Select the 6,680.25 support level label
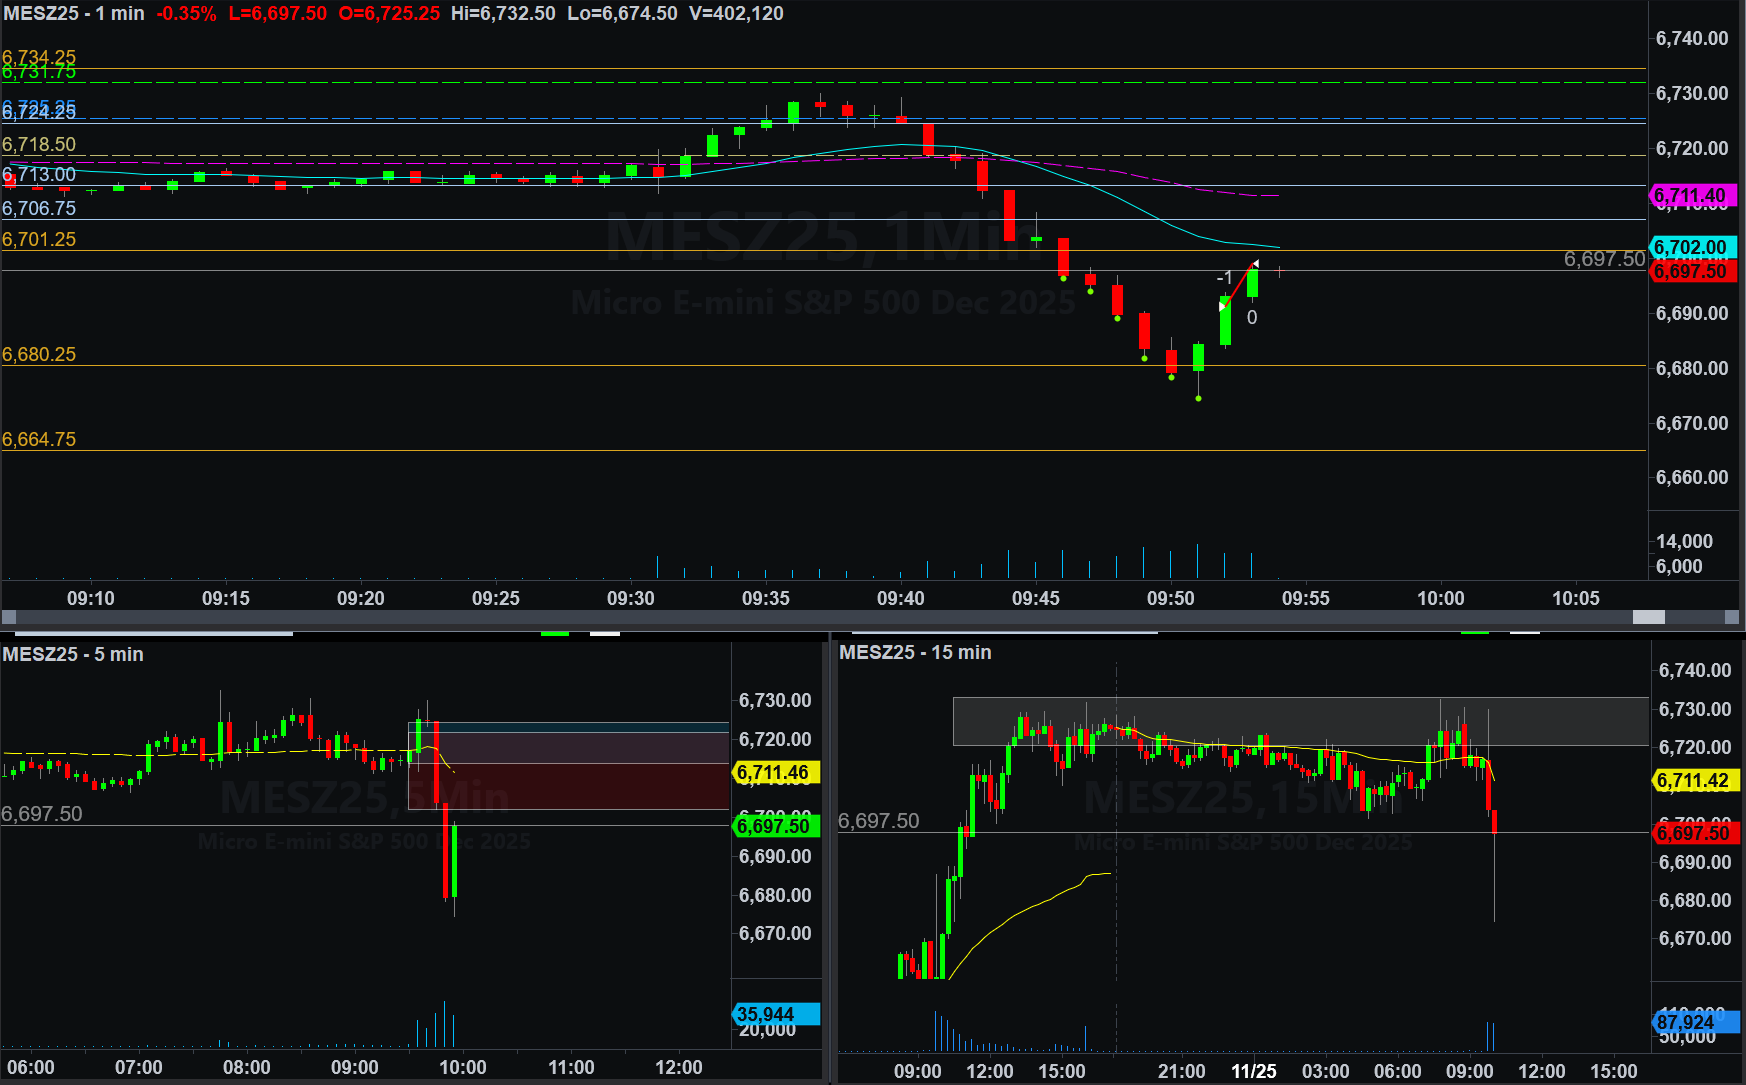Screen dimensions: 1746x1085 [39, 355]
